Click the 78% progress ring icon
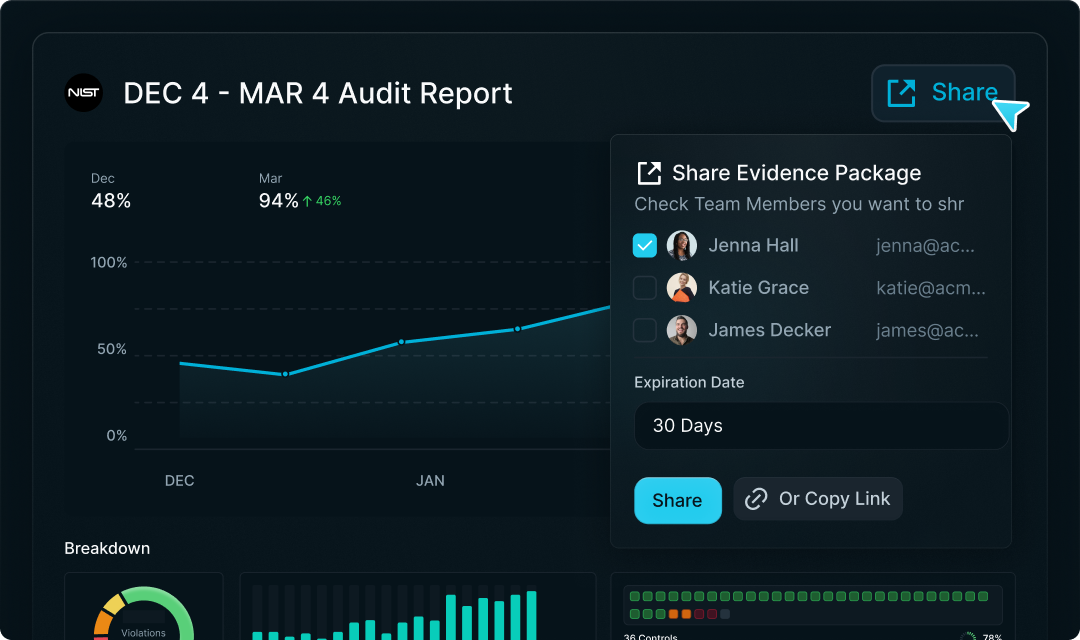 [968, 636]
